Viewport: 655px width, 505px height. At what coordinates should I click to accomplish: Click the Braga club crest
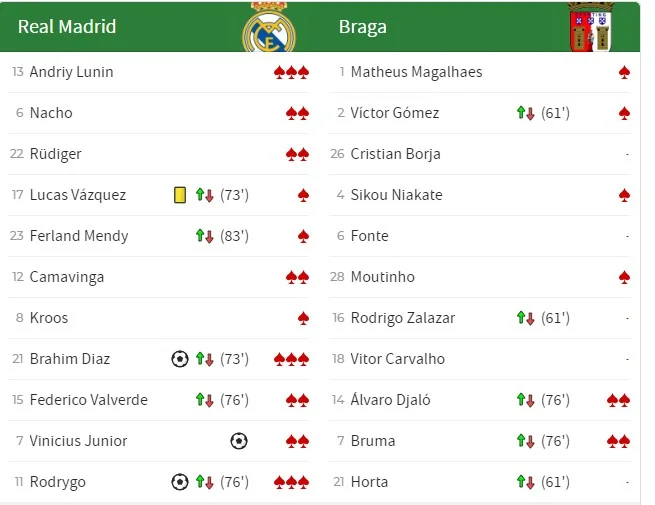589,27
